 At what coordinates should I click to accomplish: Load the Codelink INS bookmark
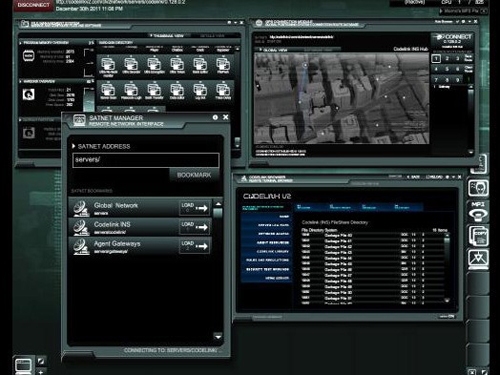tap(195, 227)
